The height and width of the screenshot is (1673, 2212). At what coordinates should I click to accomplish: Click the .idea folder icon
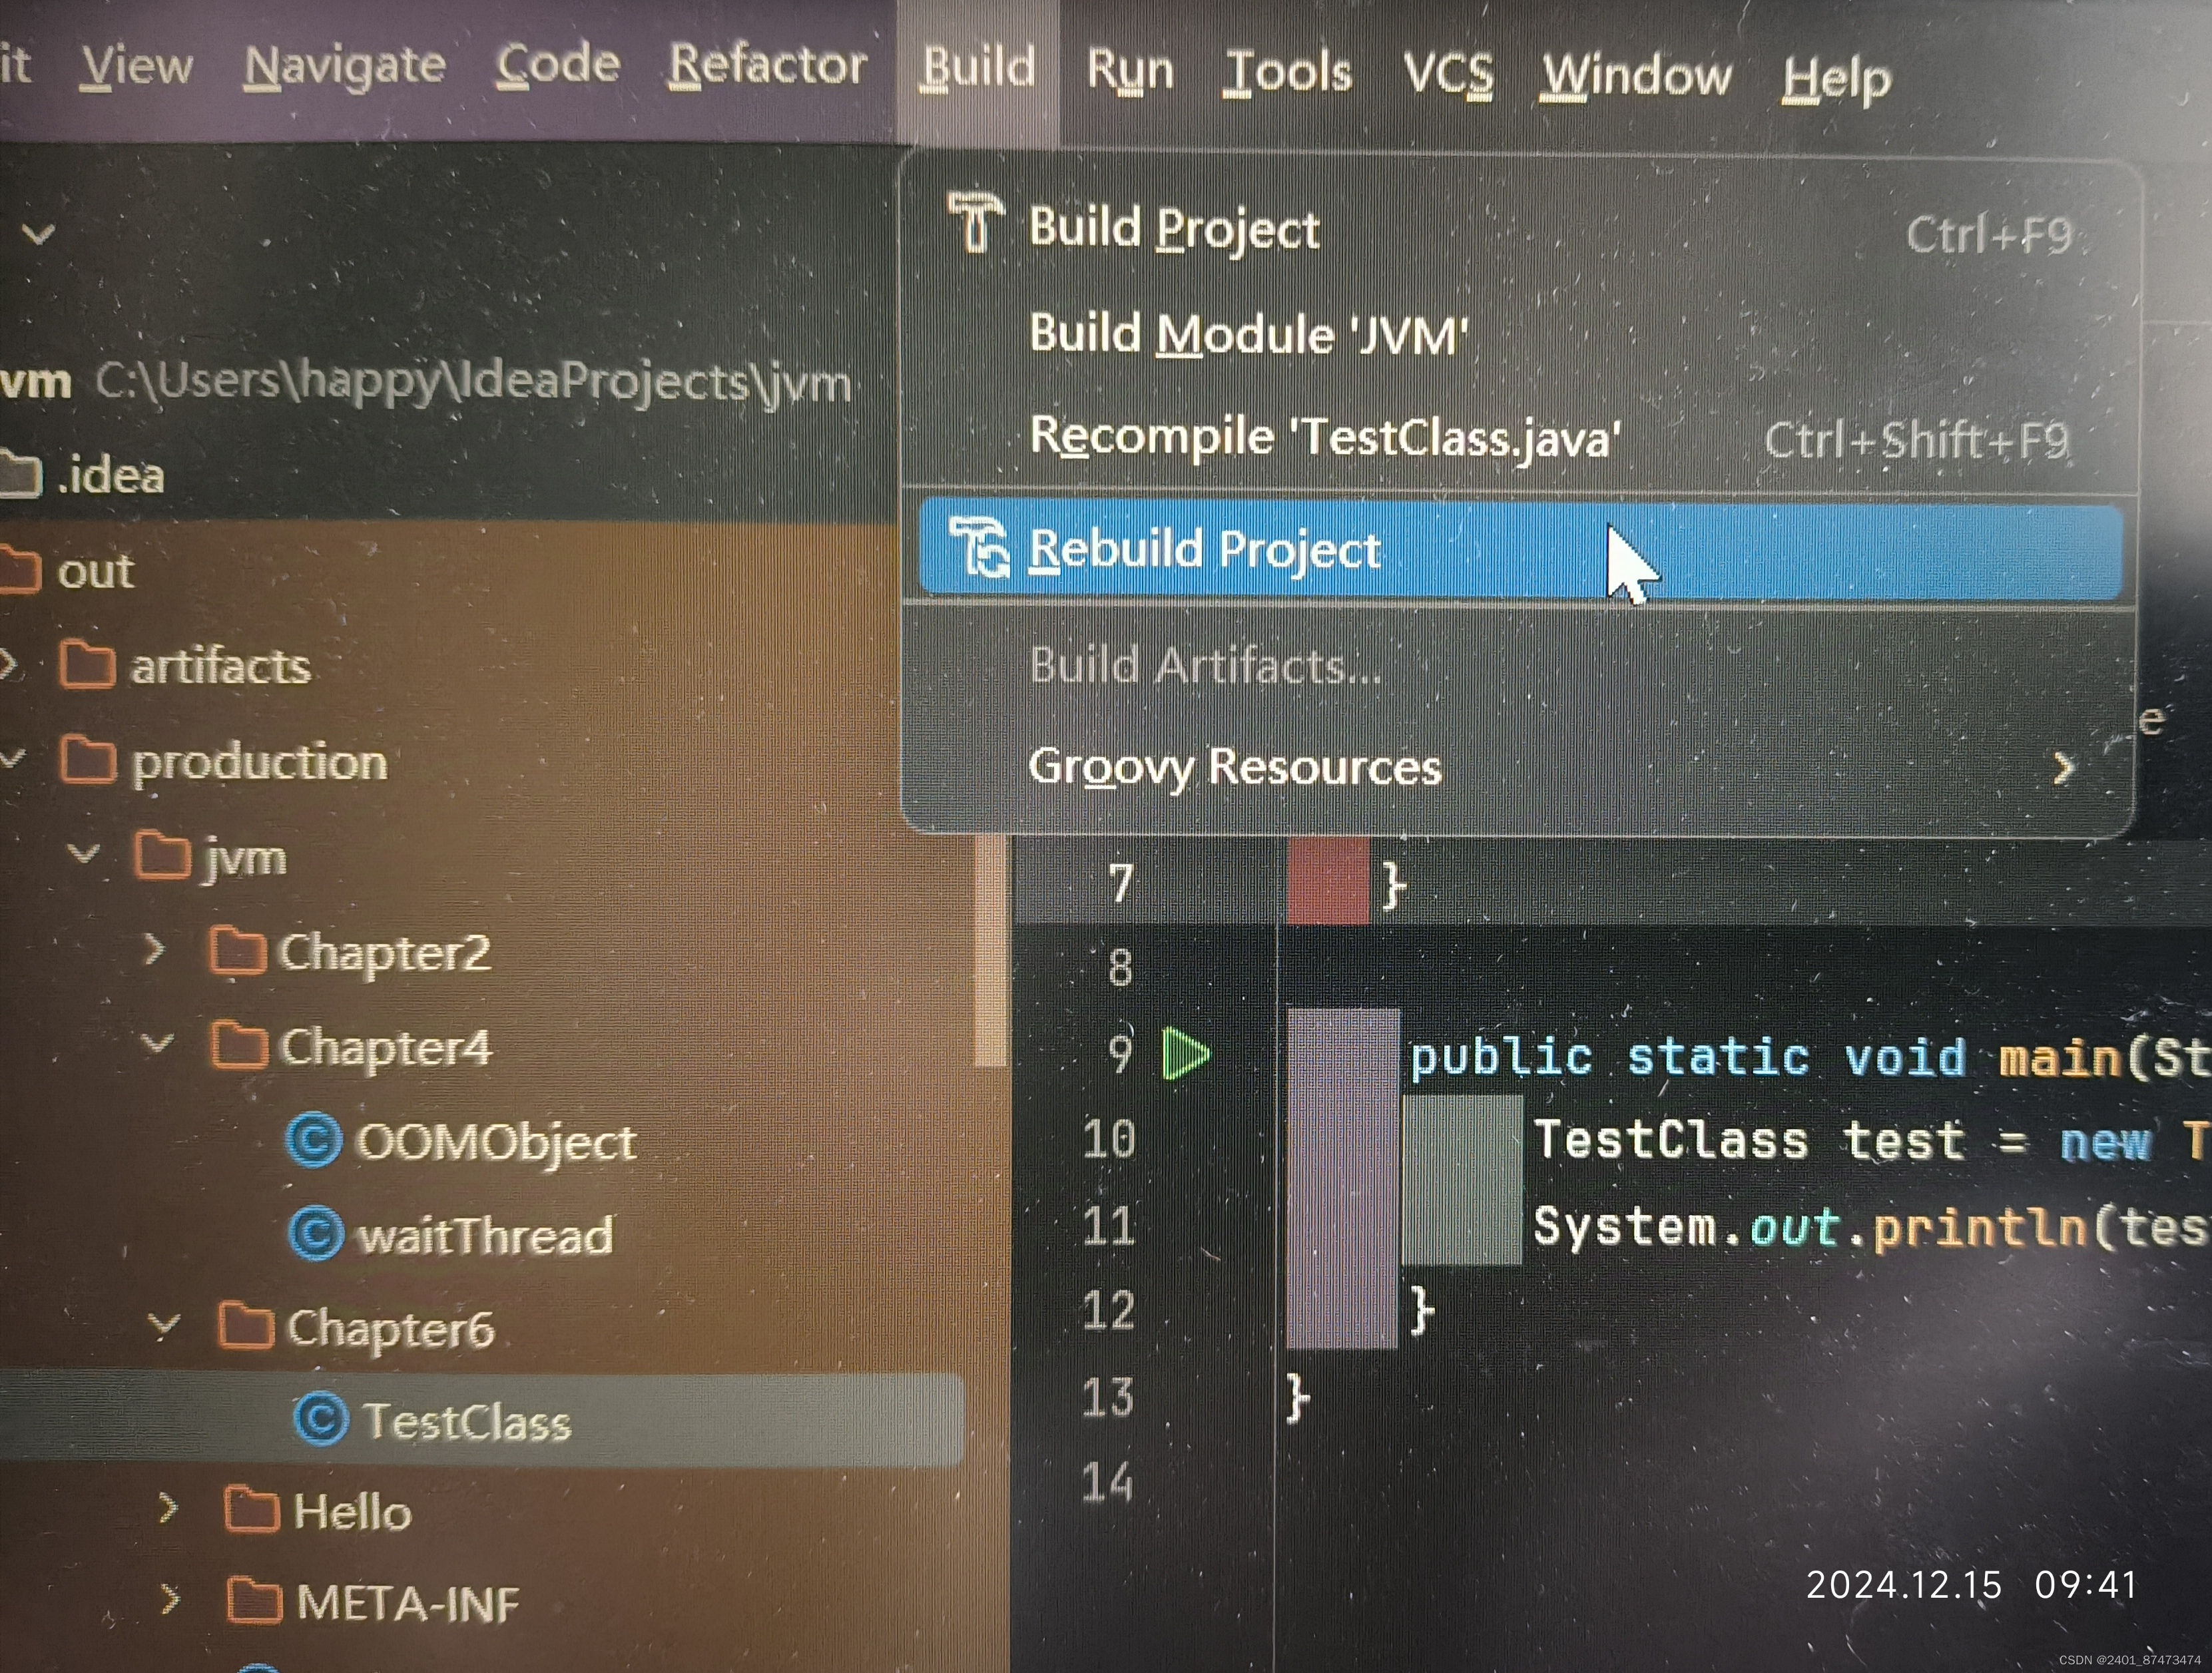20,474
